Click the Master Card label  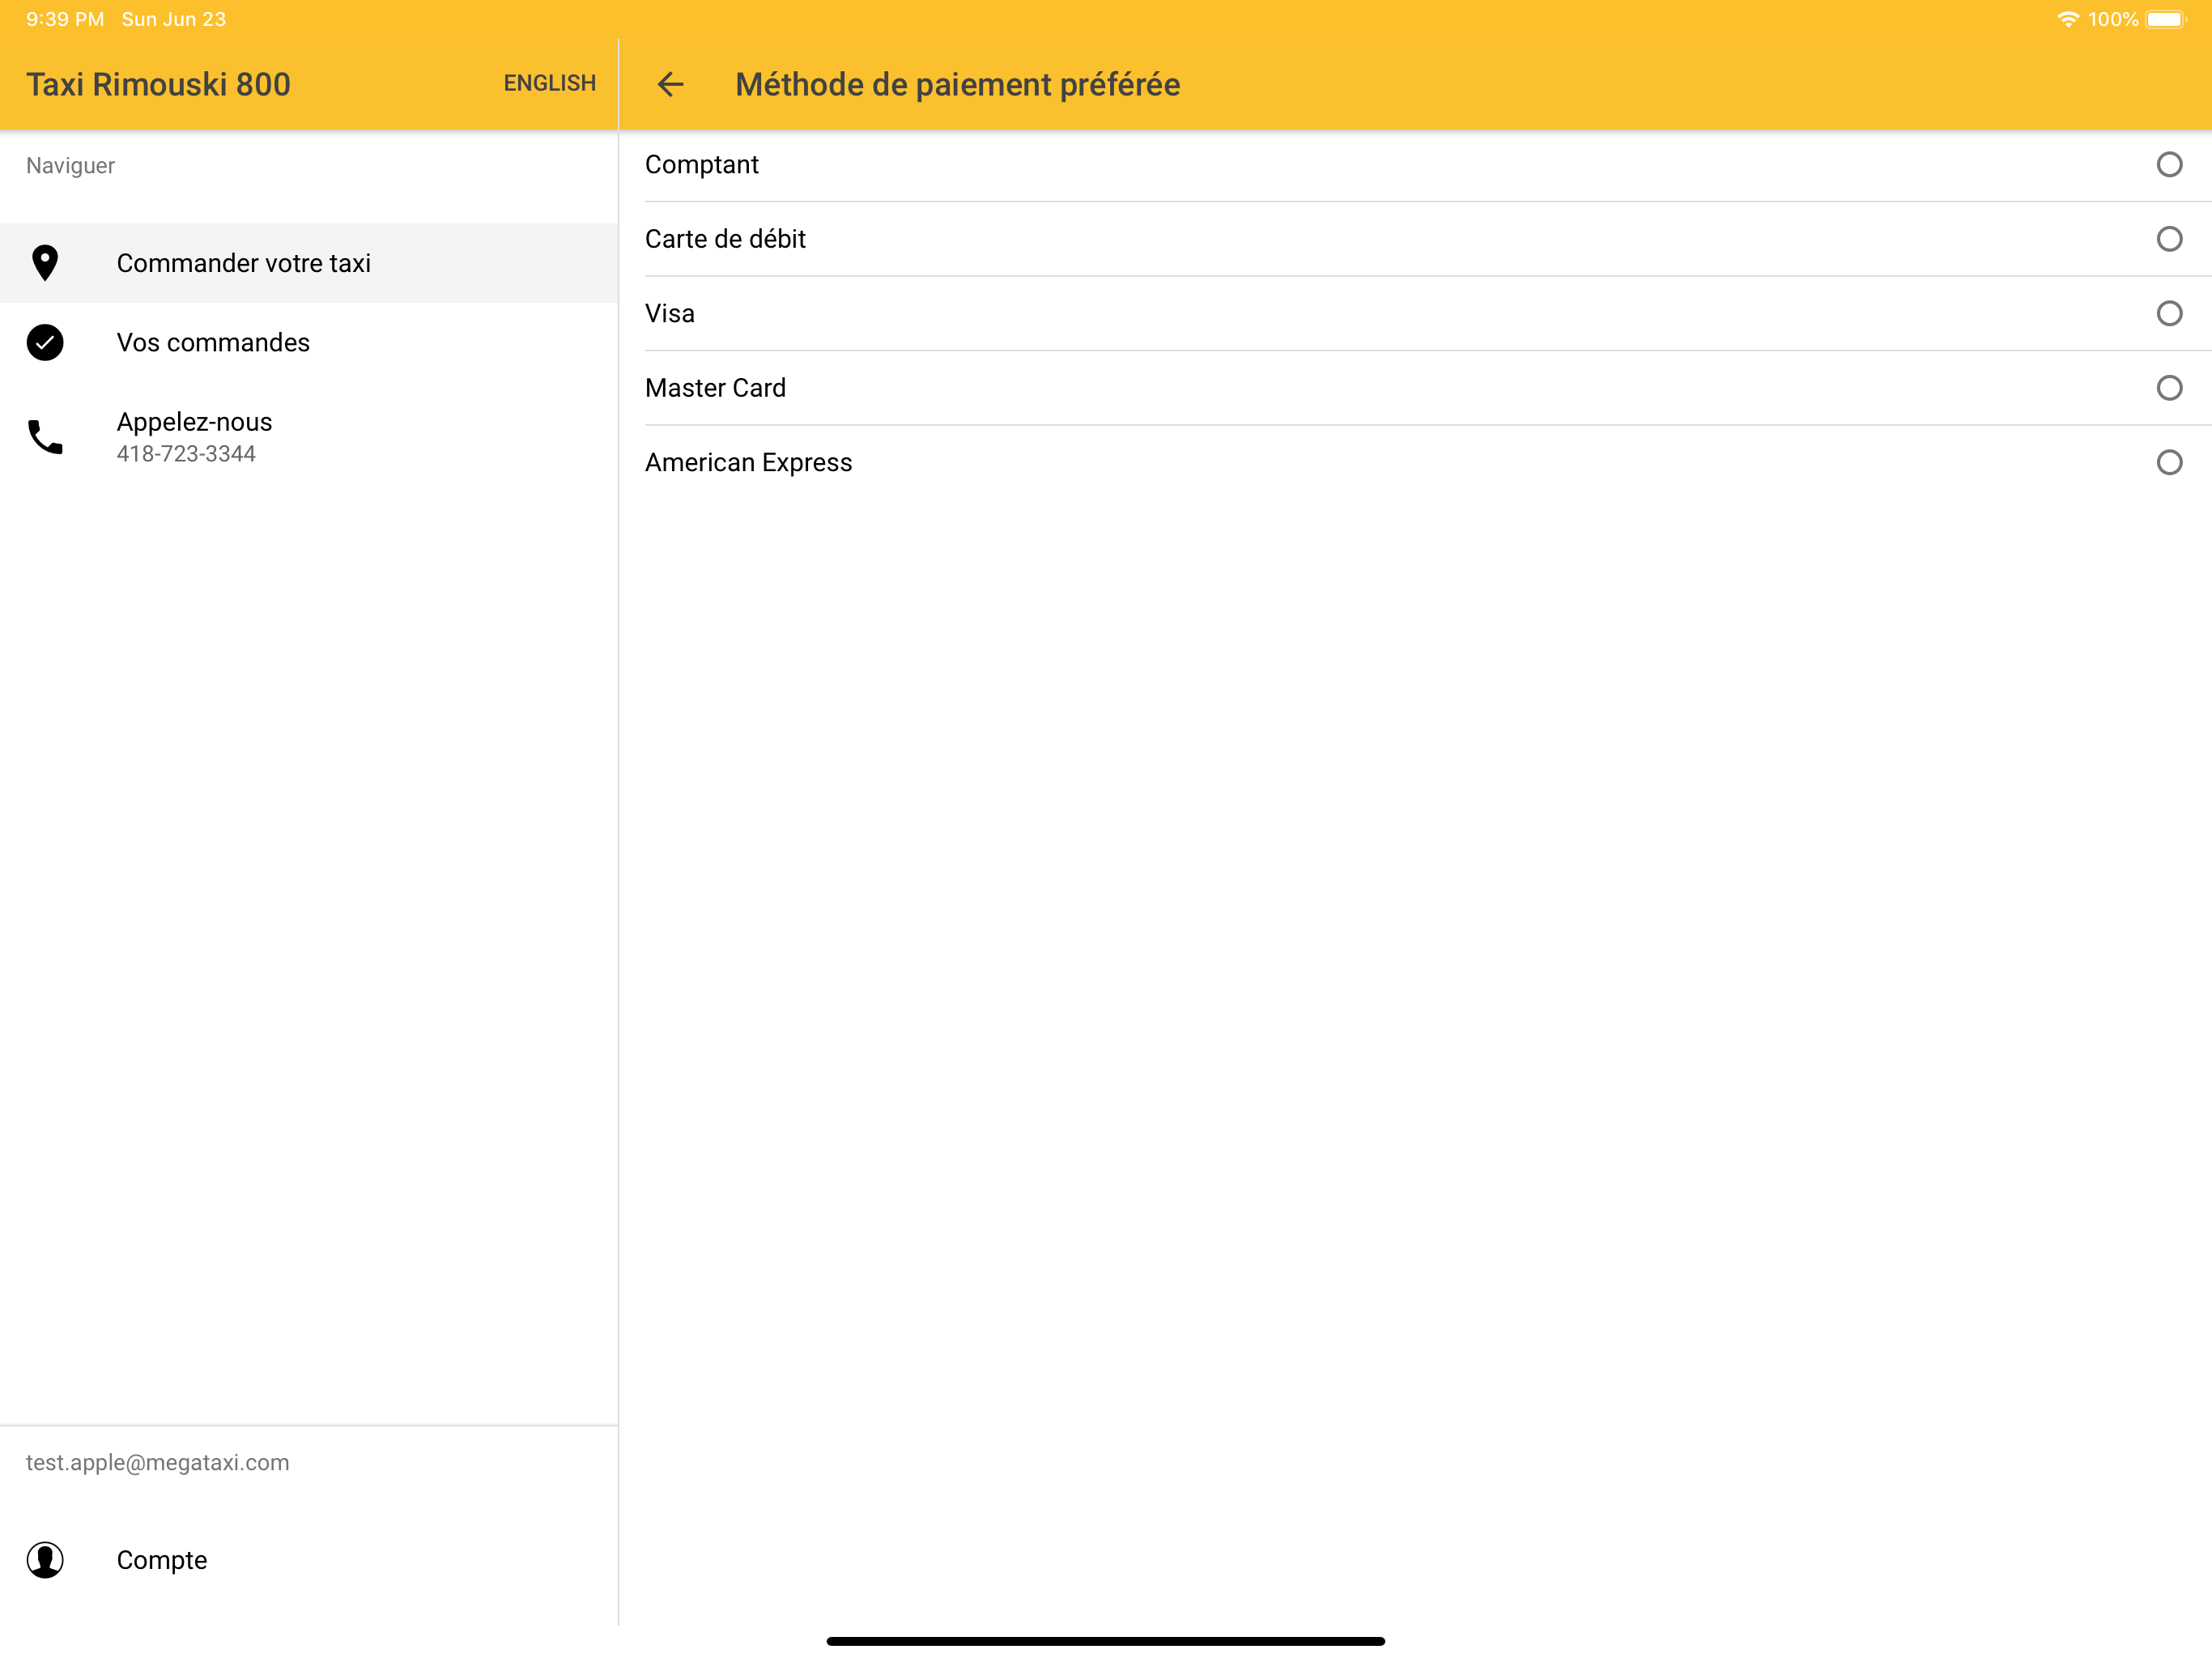pos(715,388)
